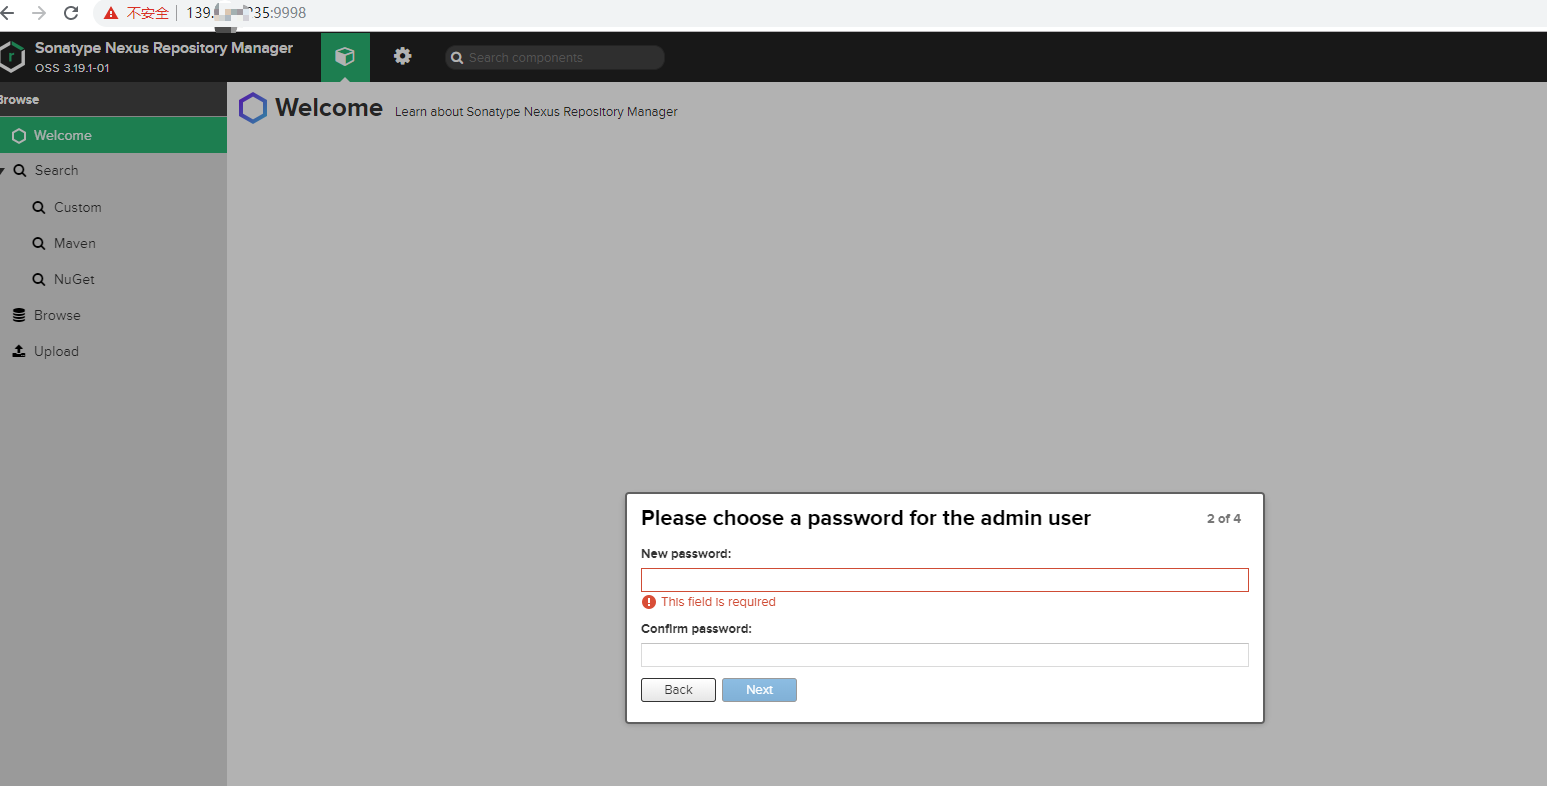Click the magnifier icon beside NuGet

coord(39,279)
